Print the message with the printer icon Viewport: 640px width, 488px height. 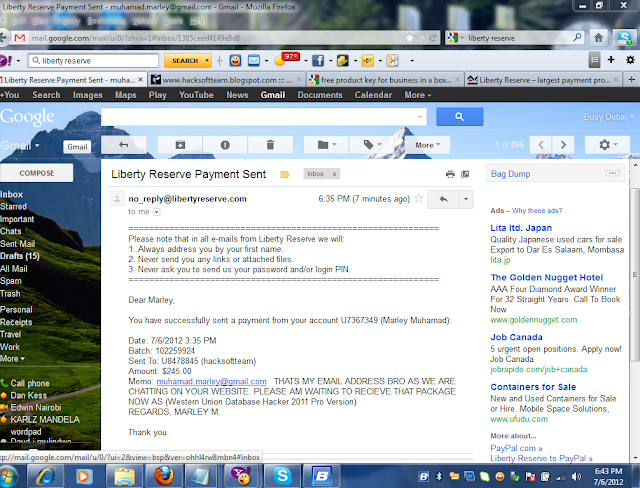point(450,174)
